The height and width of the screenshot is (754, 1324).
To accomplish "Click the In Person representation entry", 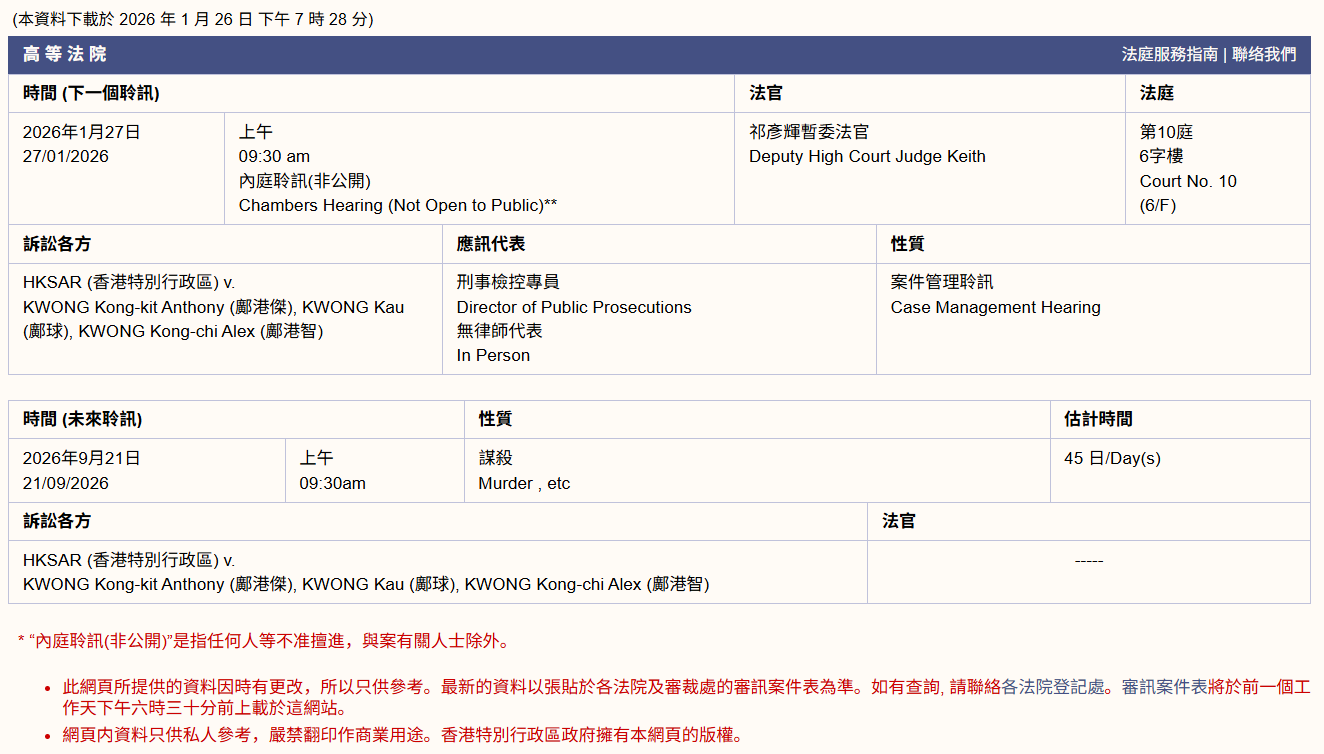I will (x=493, y=355).
